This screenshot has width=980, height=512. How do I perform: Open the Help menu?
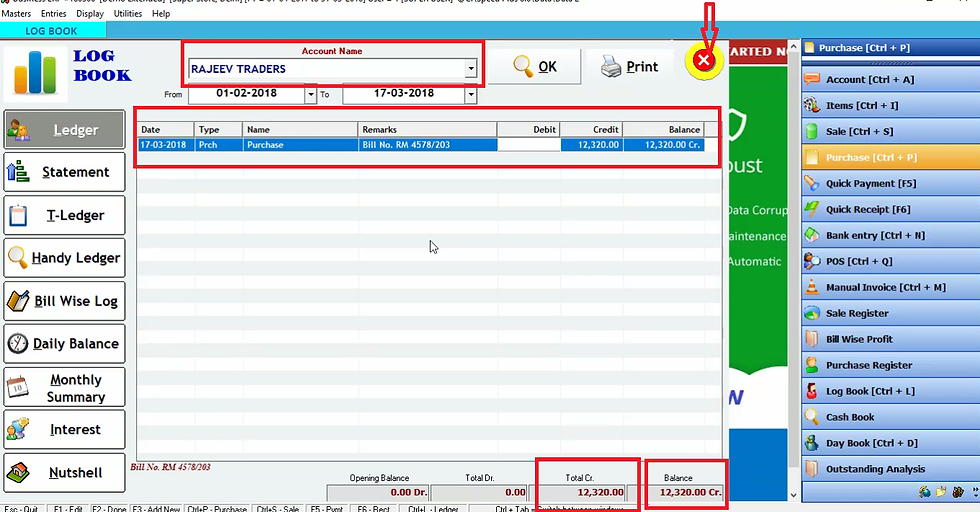tap(161, 13)
